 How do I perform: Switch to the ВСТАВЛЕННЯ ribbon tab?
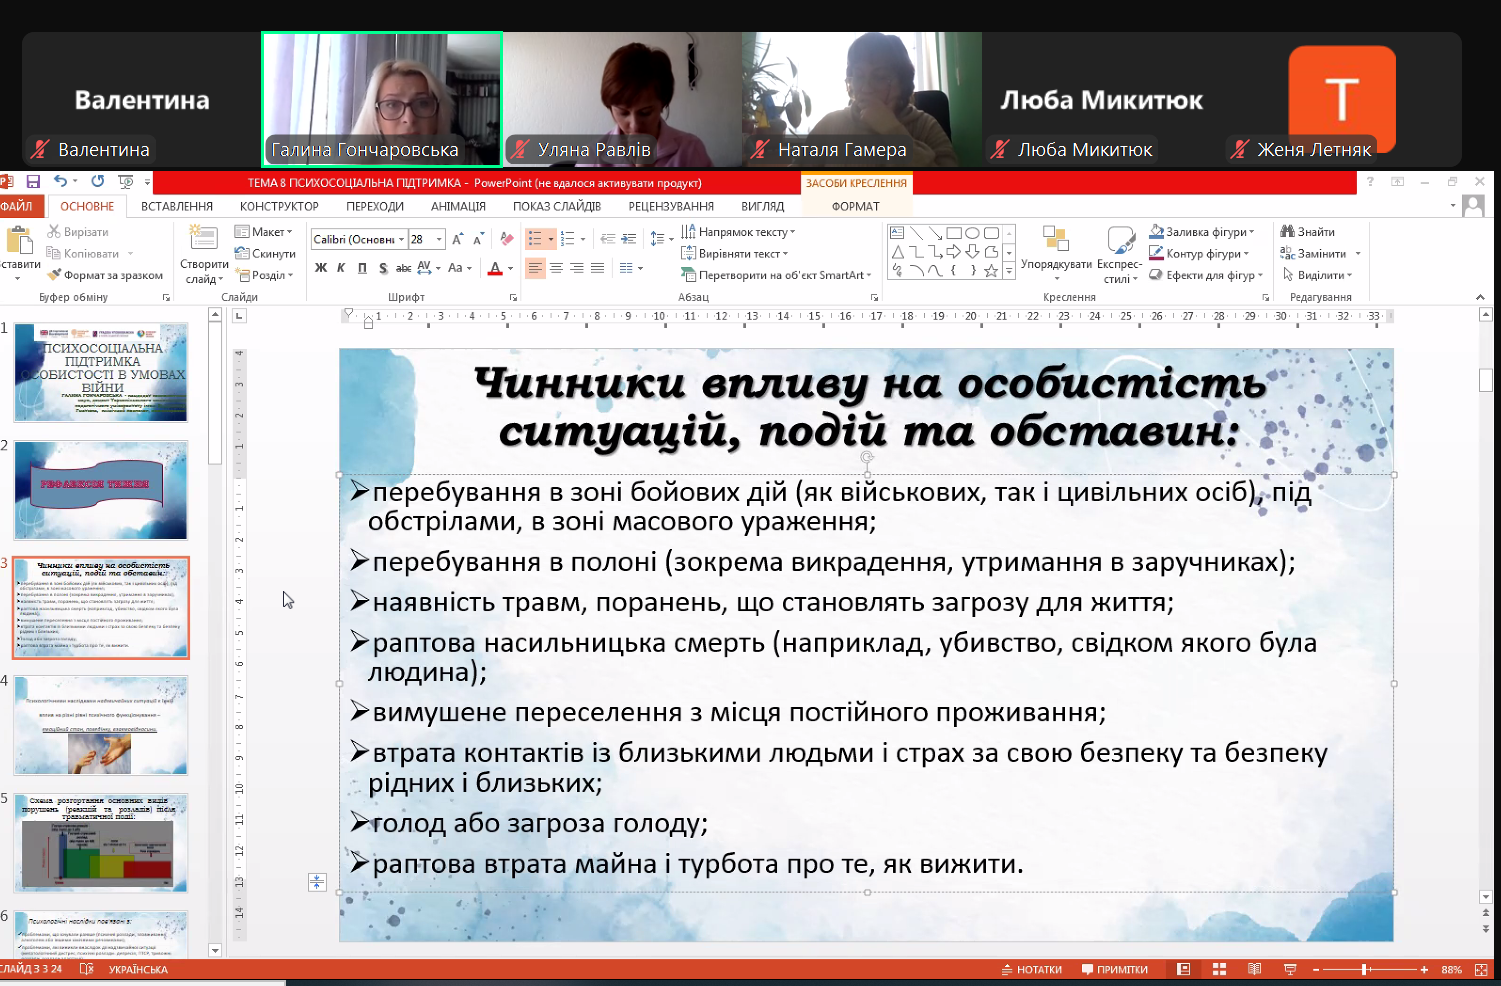click(x=177, y=206)
